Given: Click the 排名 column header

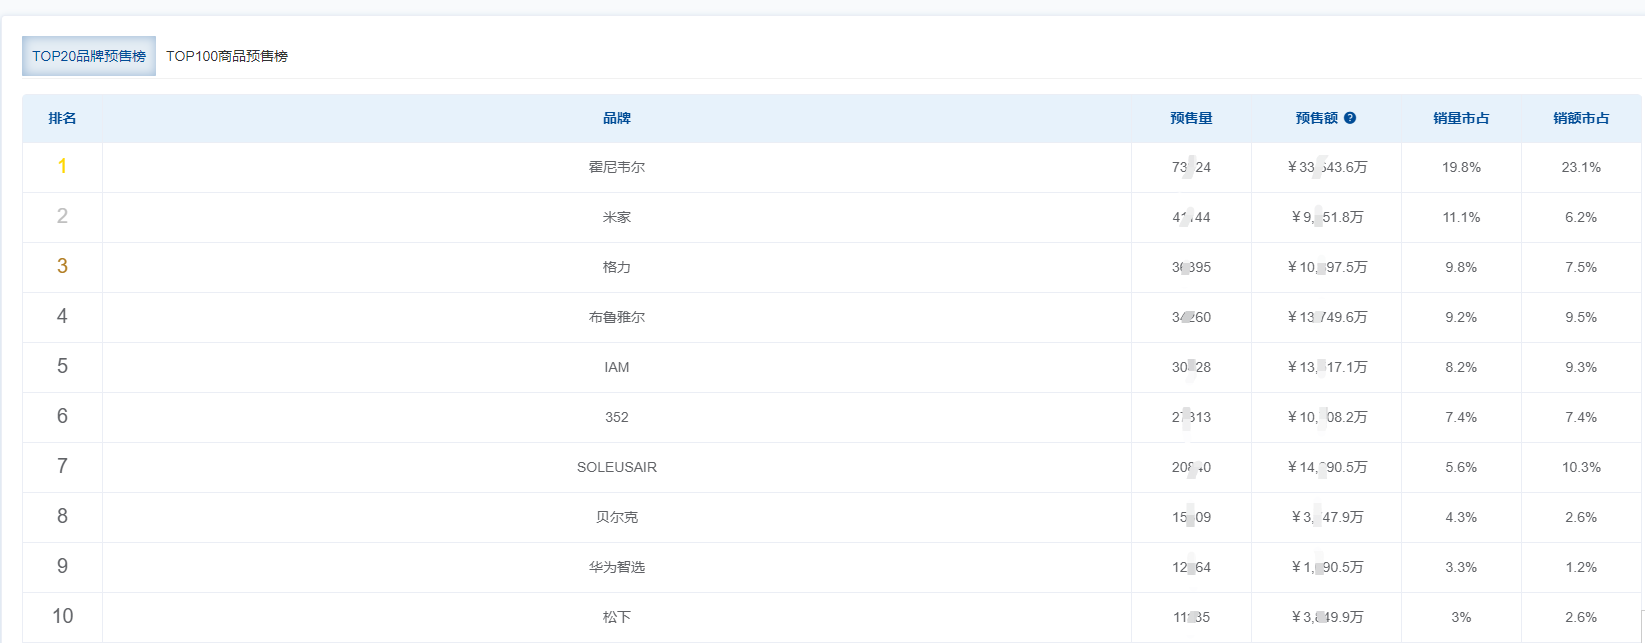Looking at the screenshot, I should [62, 118].
